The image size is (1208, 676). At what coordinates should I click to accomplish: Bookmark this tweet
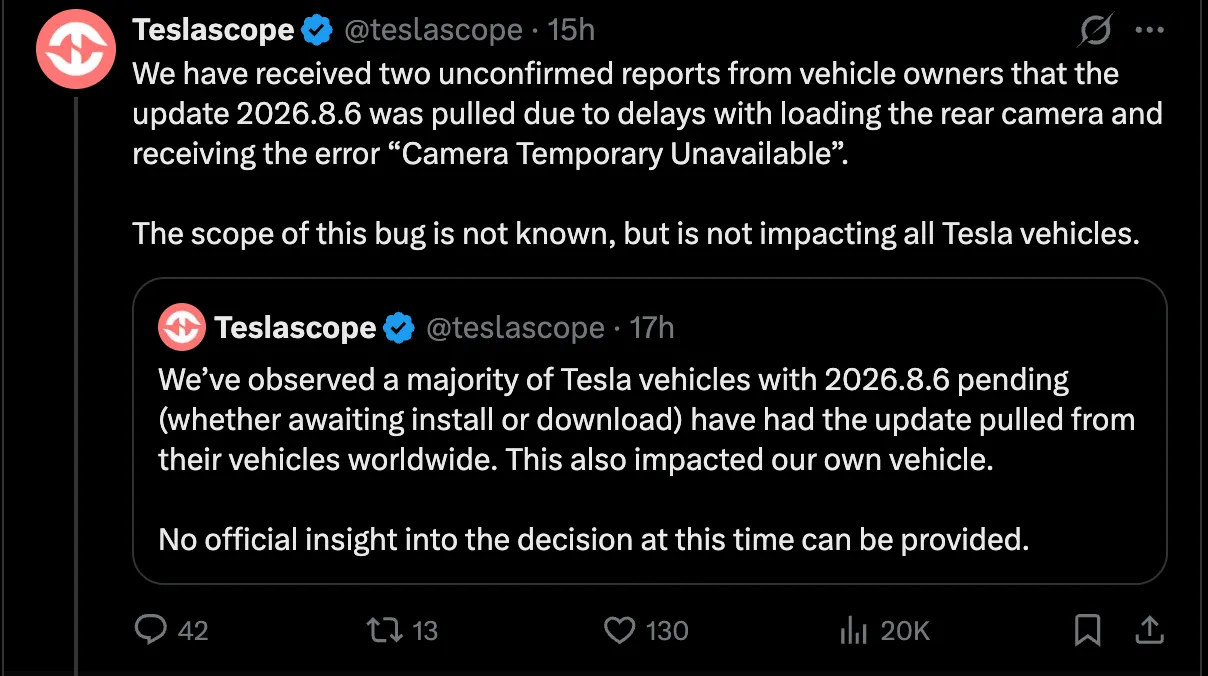[x=1088, y=630]
